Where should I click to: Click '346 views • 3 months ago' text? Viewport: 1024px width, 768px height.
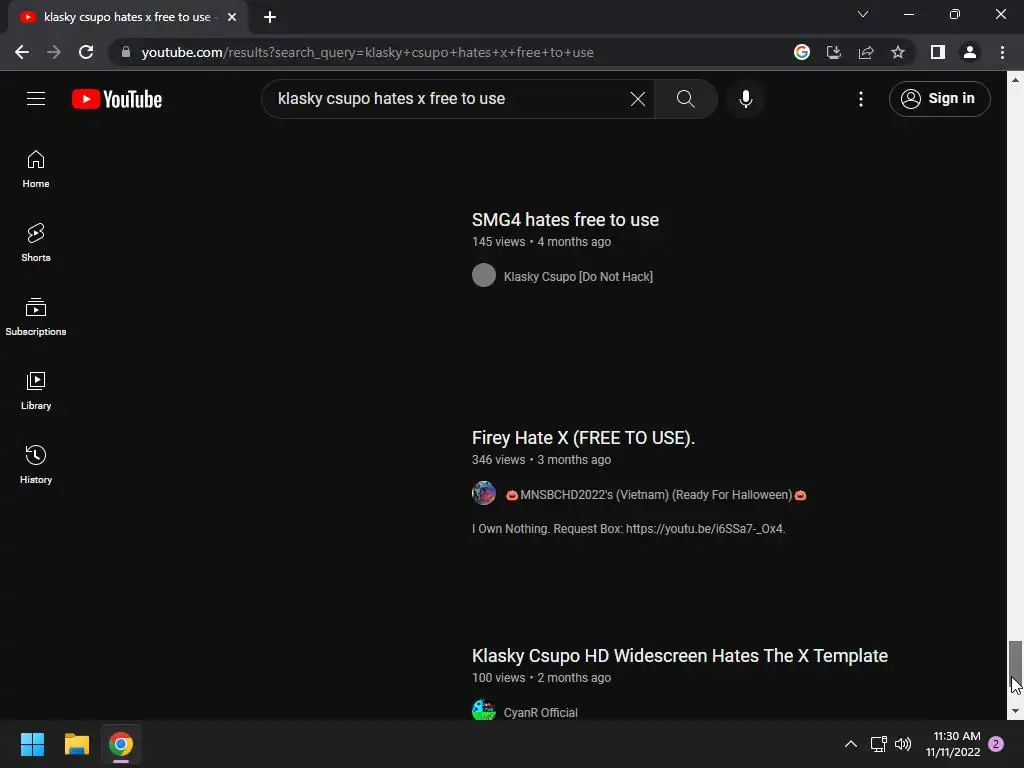[541, 460]
